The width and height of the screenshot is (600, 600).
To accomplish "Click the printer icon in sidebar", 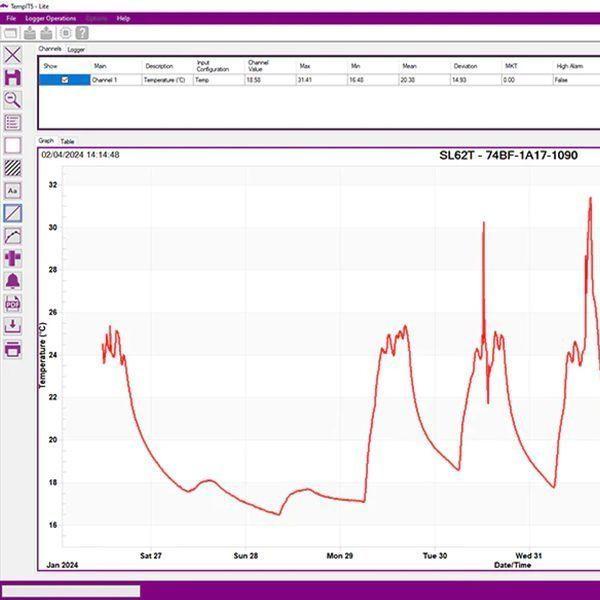I will tap(13, 348).
